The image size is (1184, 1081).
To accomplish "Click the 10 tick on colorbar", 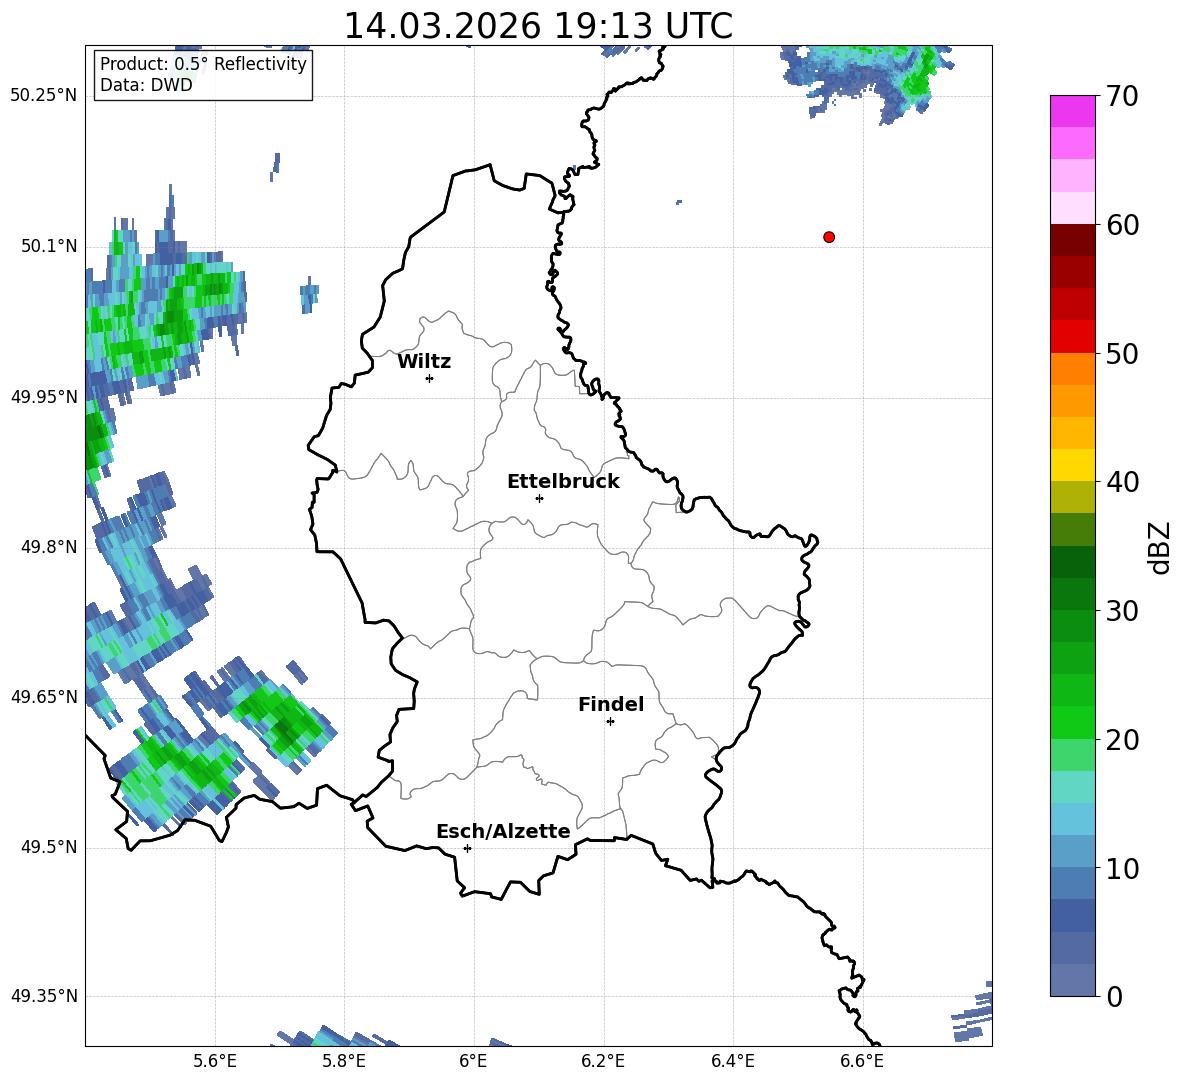I will point(1122,868).
